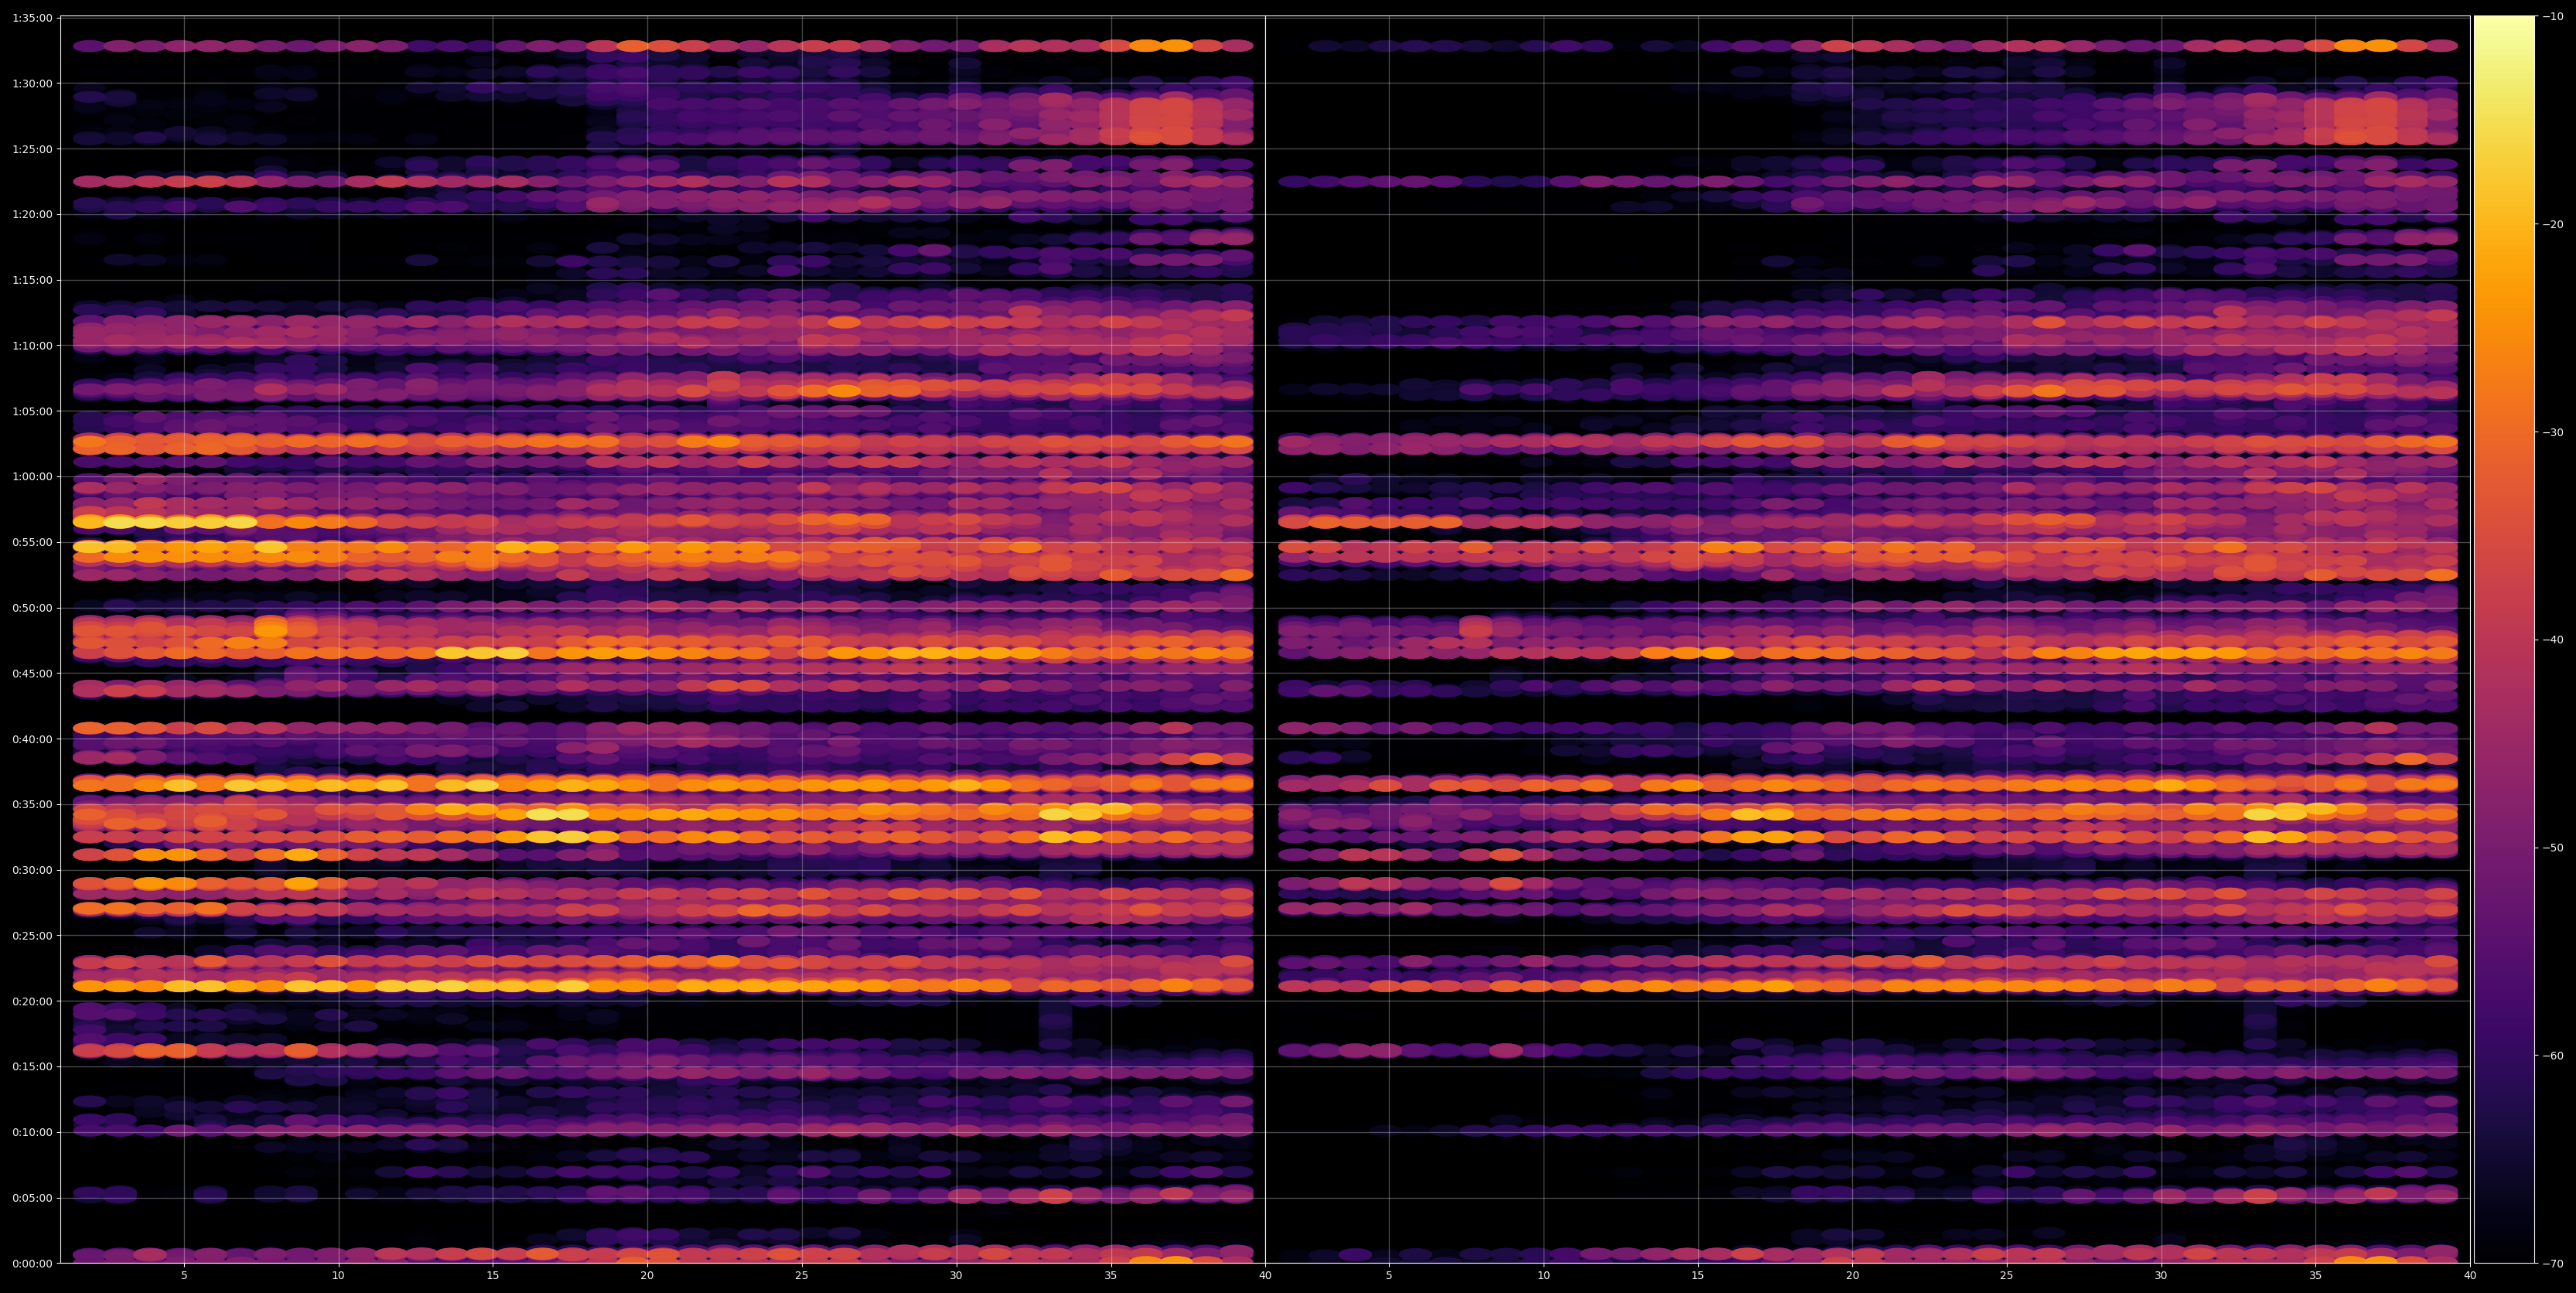This screenshot has width=2576, height=1293.
Task: Pick the 0:45:00 y-axis tick label
Action: tap(33, 673)
